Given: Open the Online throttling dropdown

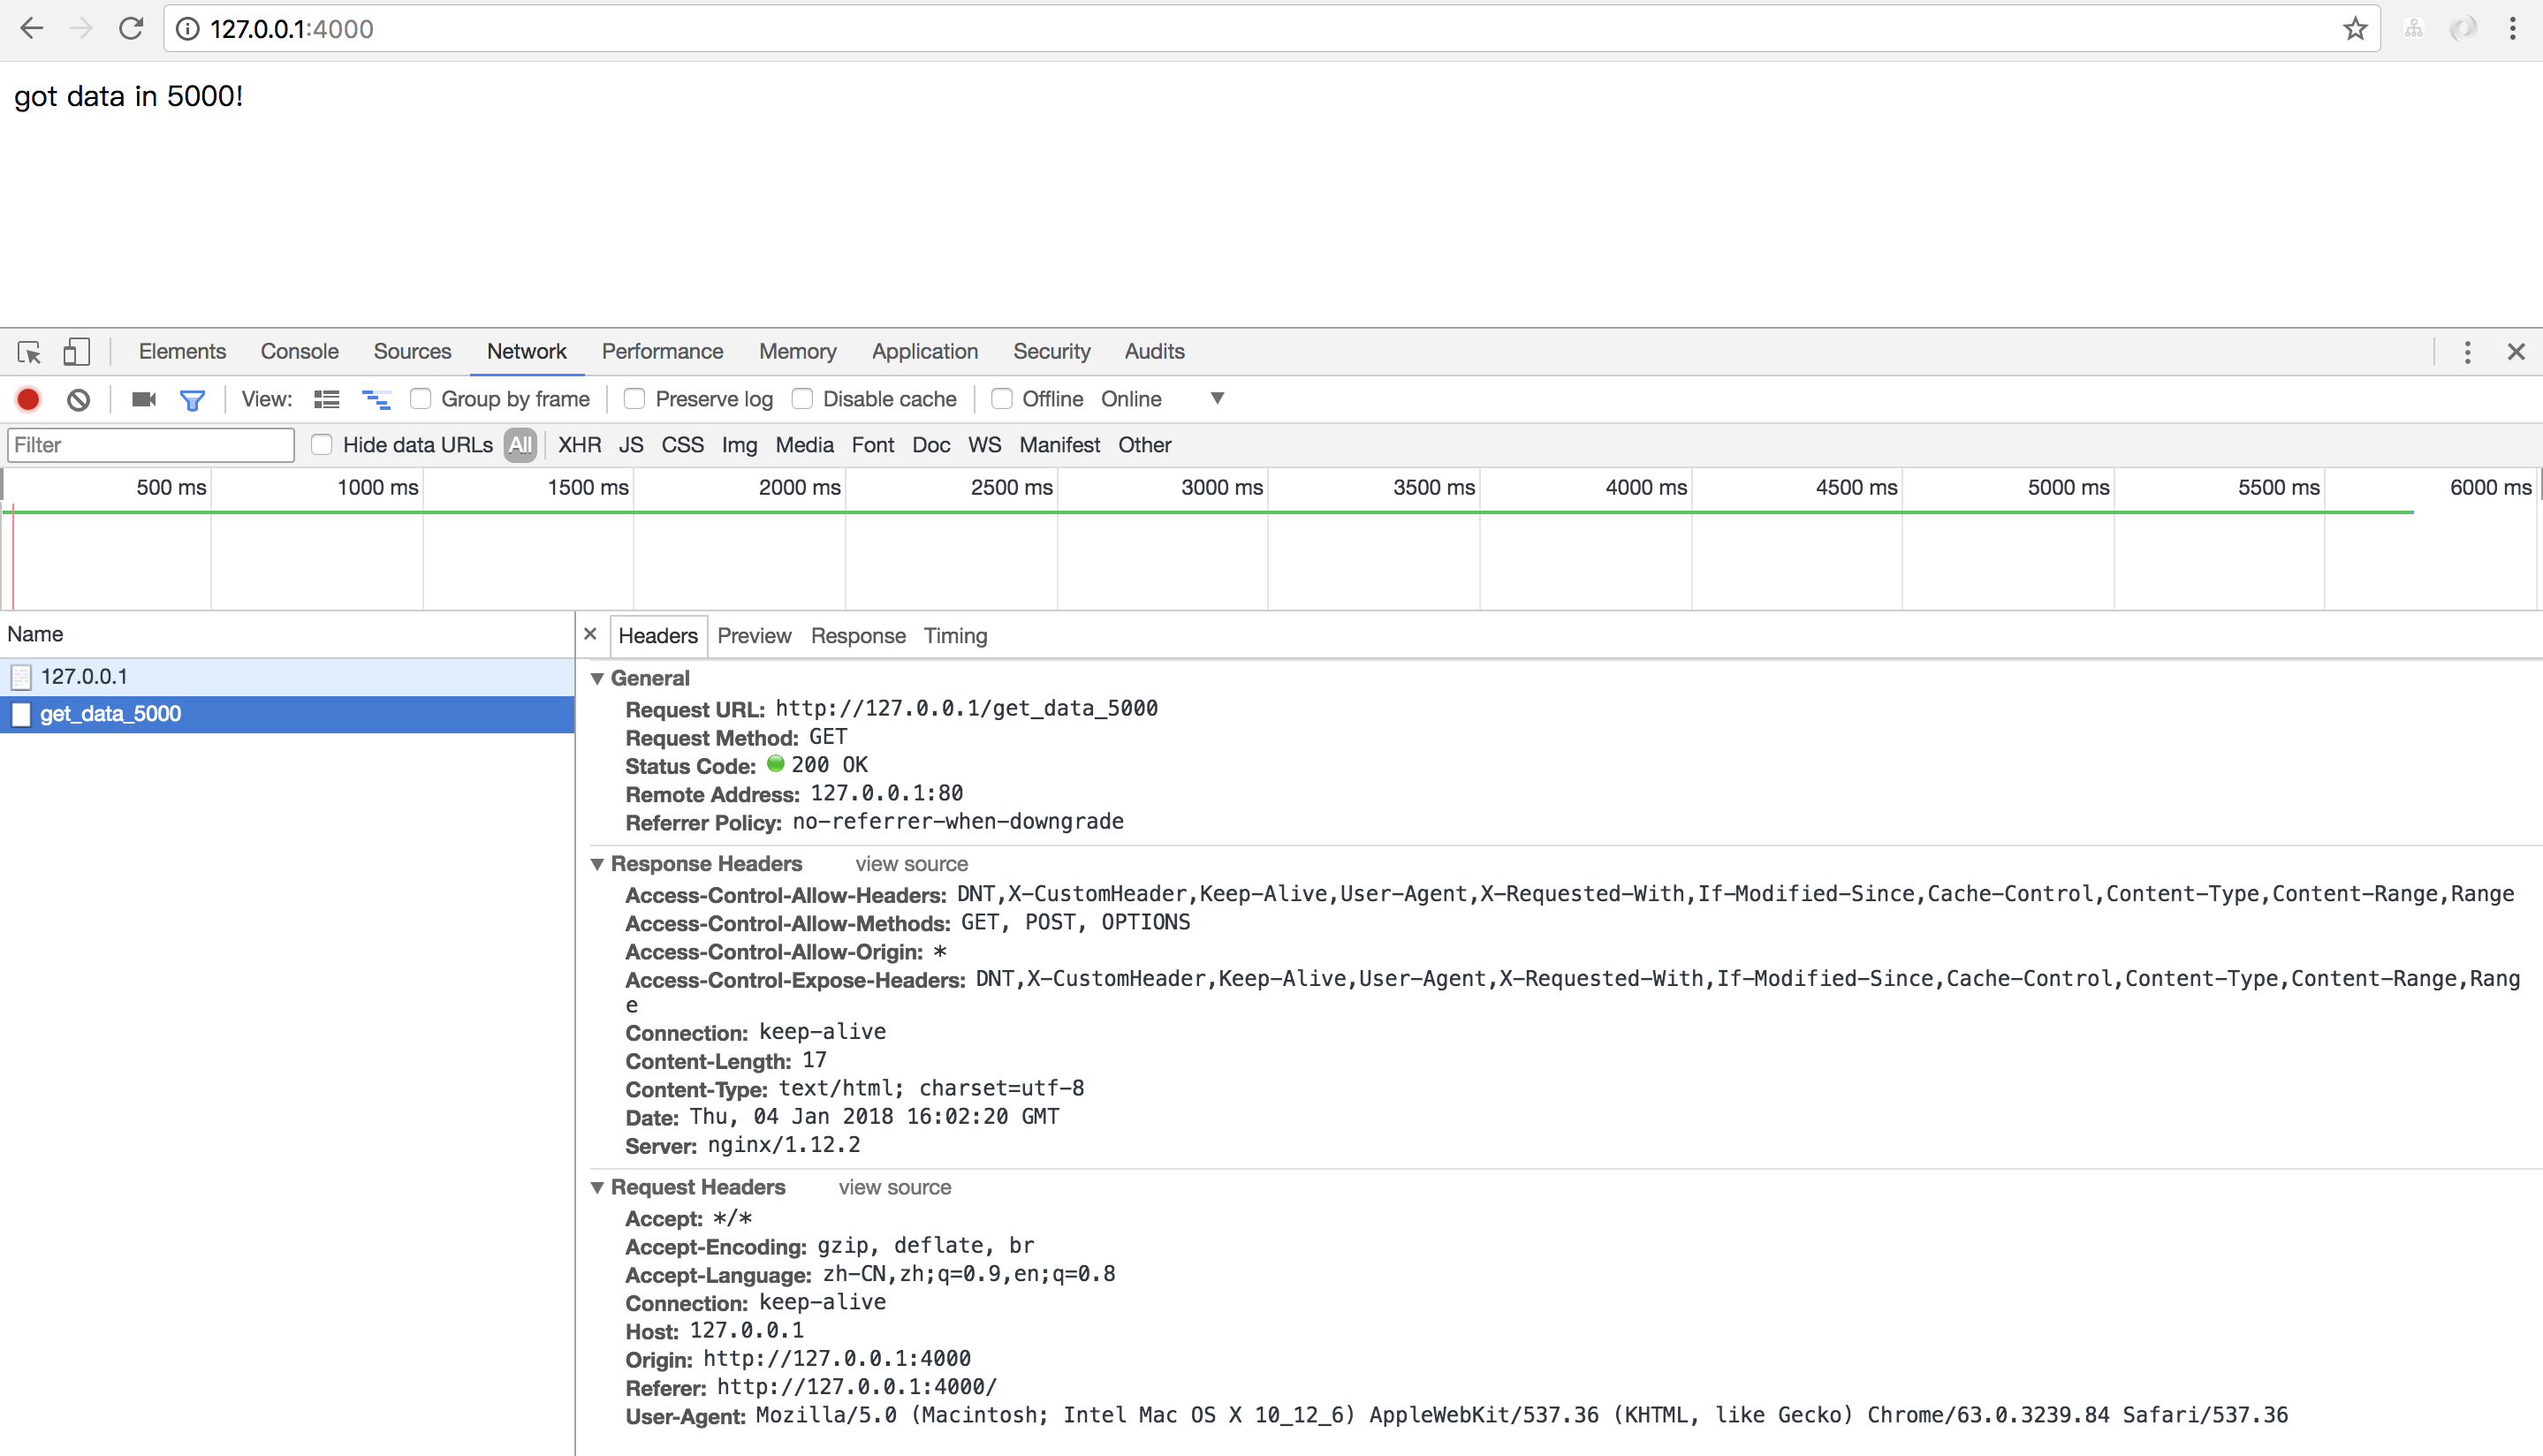Looking at the screenshot, I should click(x=1216, y=399).
